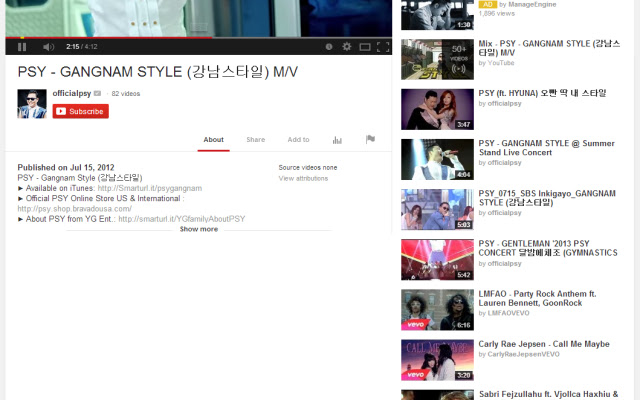The image size is (640, 400).
Task: Play the Mix PSY Gangnam Style playlist thumbnail
Action: pyautogui.click(x=437, y=59)
